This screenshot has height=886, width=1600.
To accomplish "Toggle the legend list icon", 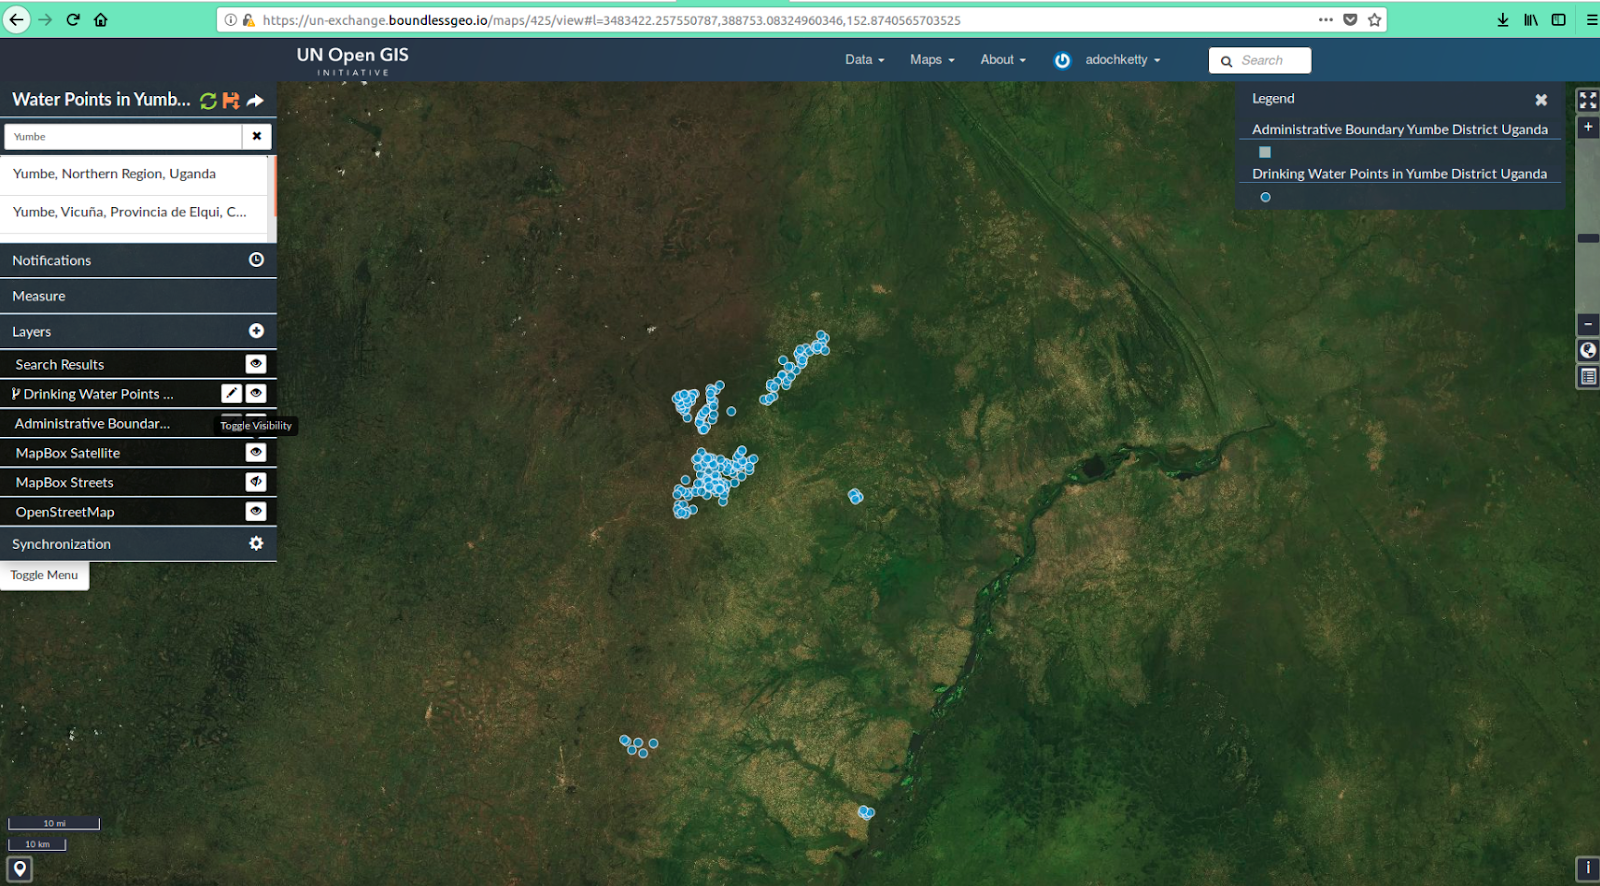I will coord(1587,377).
